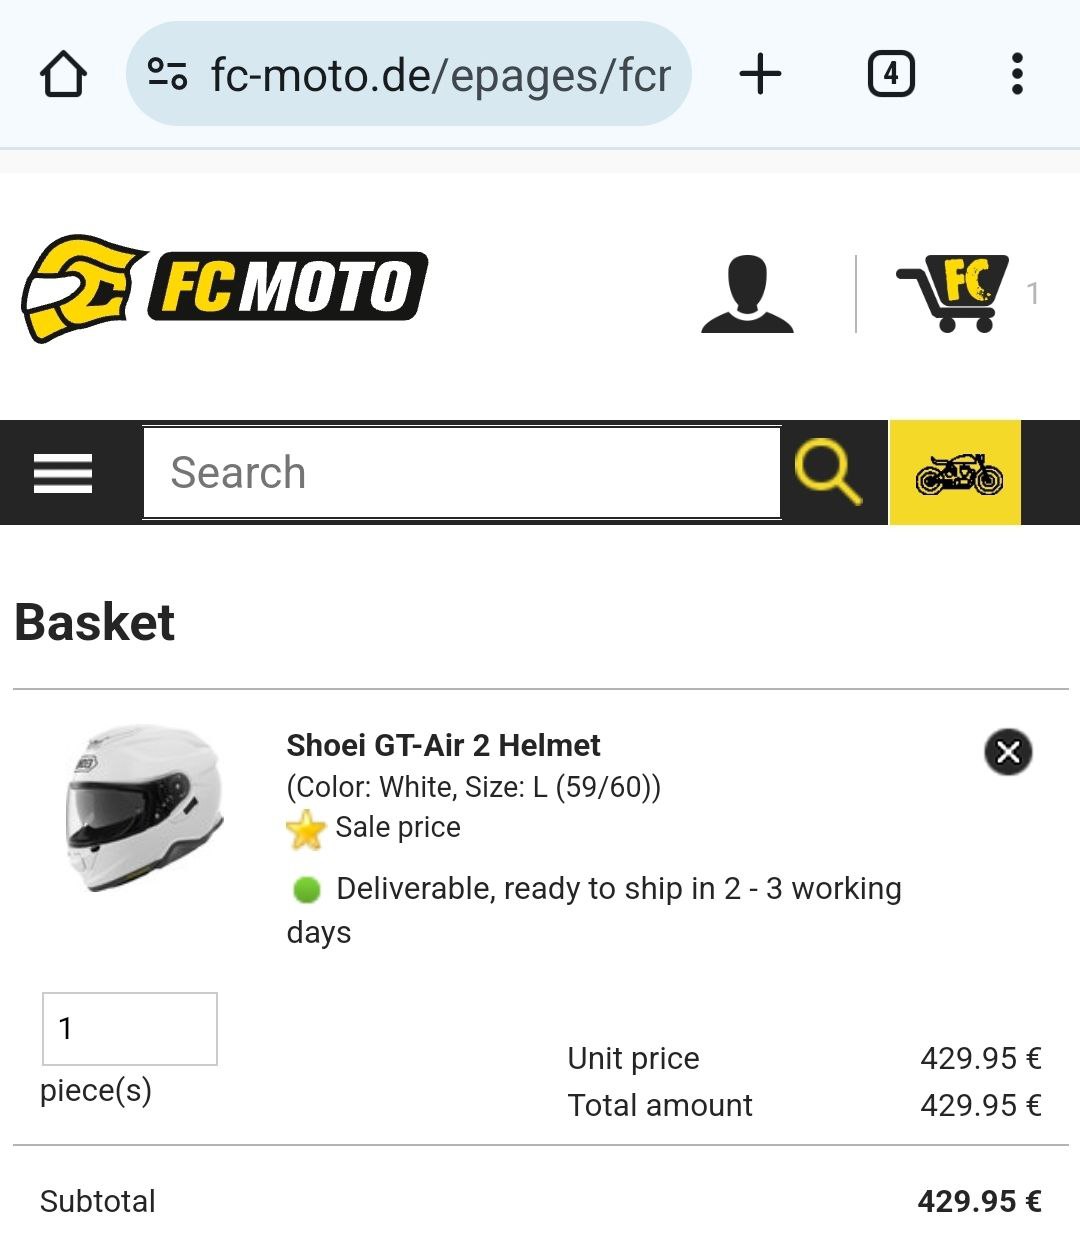This screenshot has height=1256, width=1080.
Task: Open a new browser tab
Action: [x=760, y=74]
